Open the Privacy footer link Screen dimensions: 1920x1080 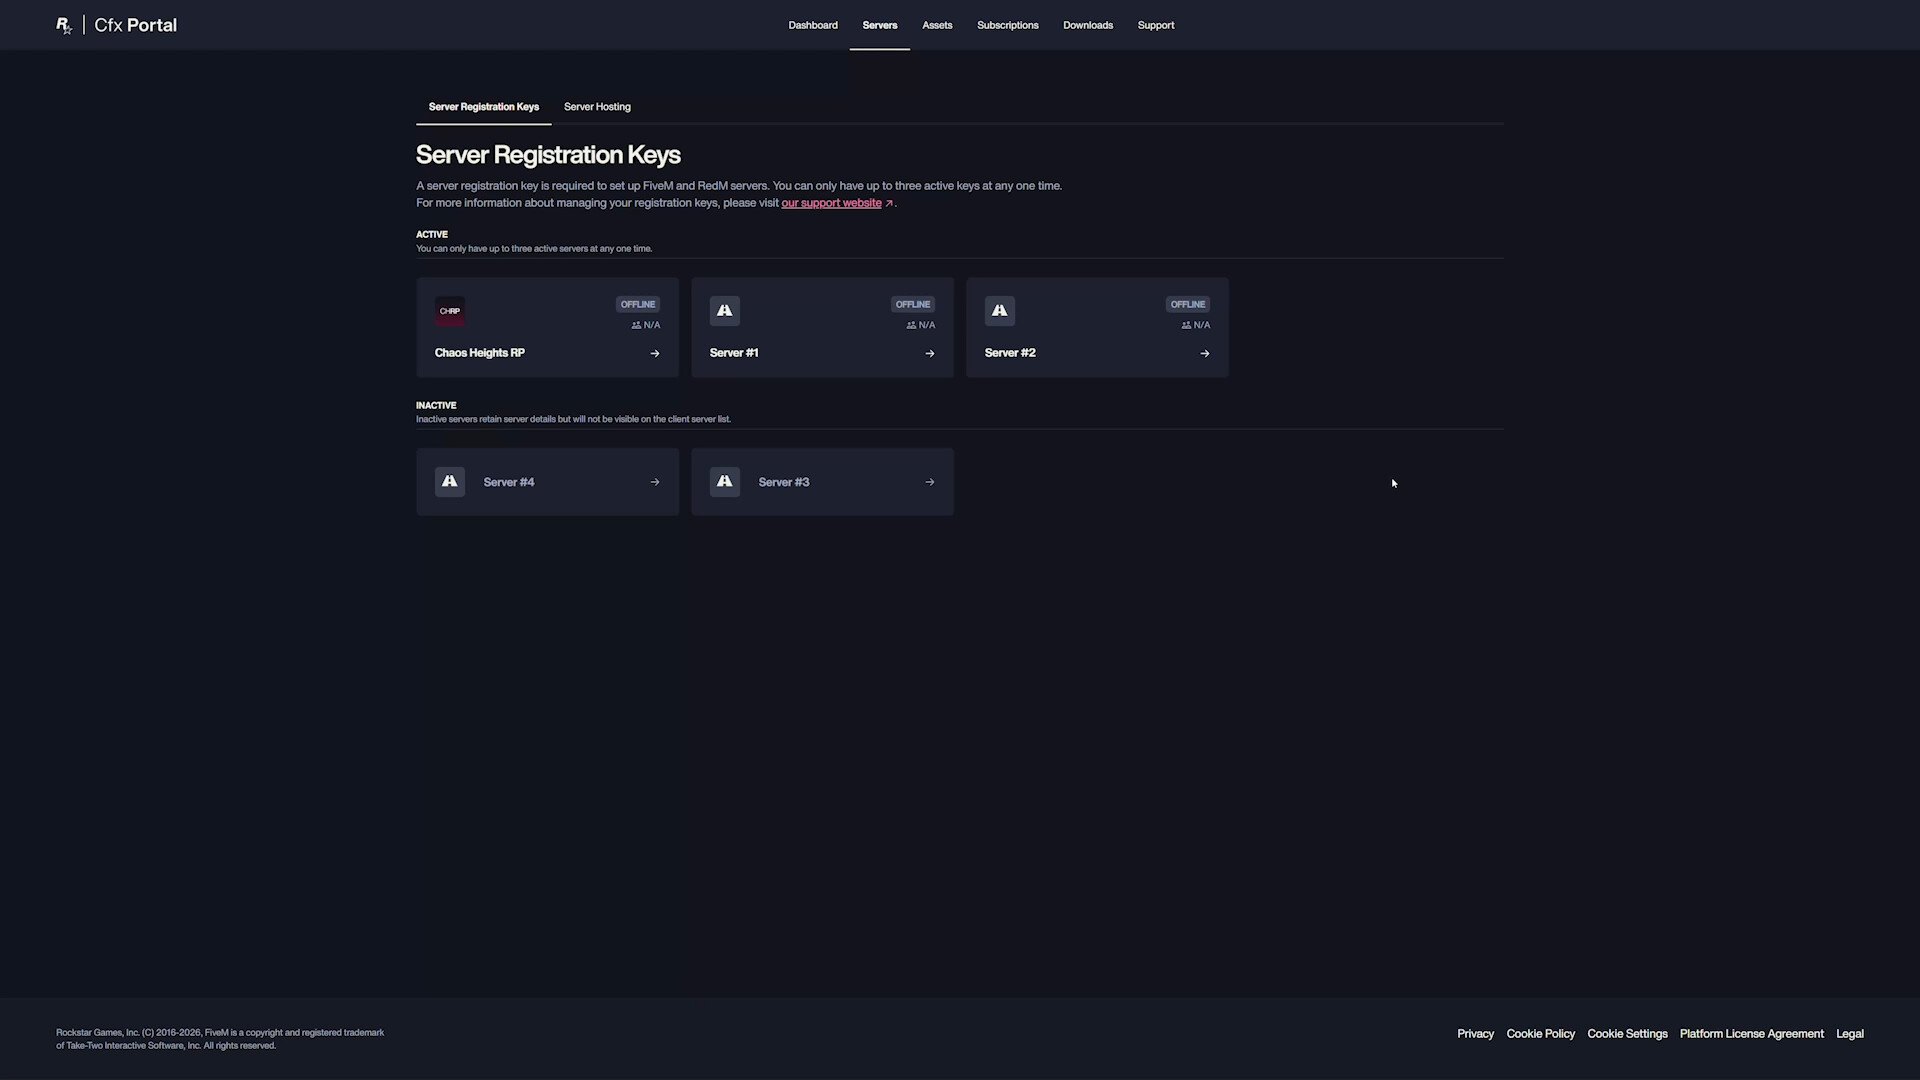tap(1475, 1034)
